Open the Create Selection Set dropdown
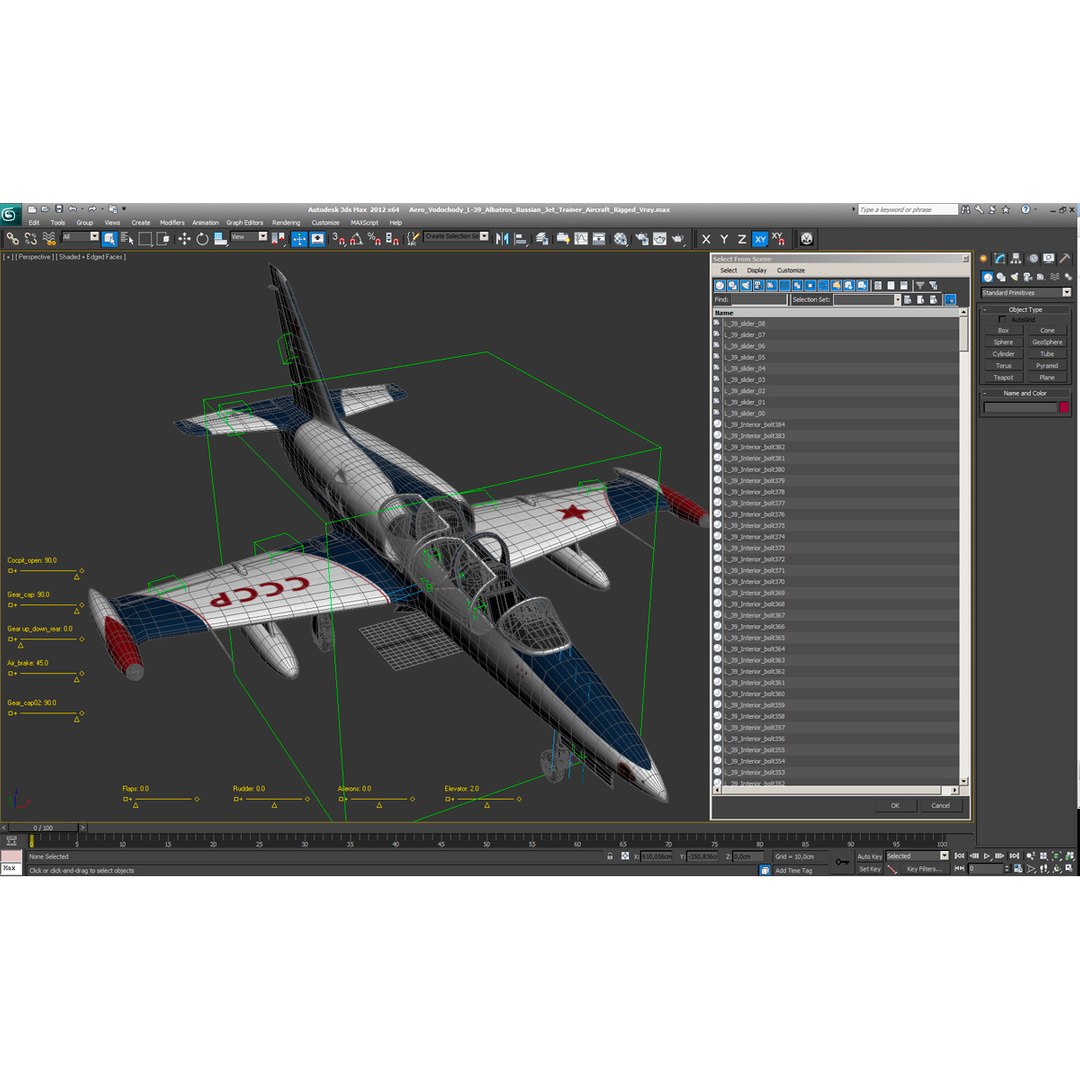1080x1080 pixels. (457, 236)
